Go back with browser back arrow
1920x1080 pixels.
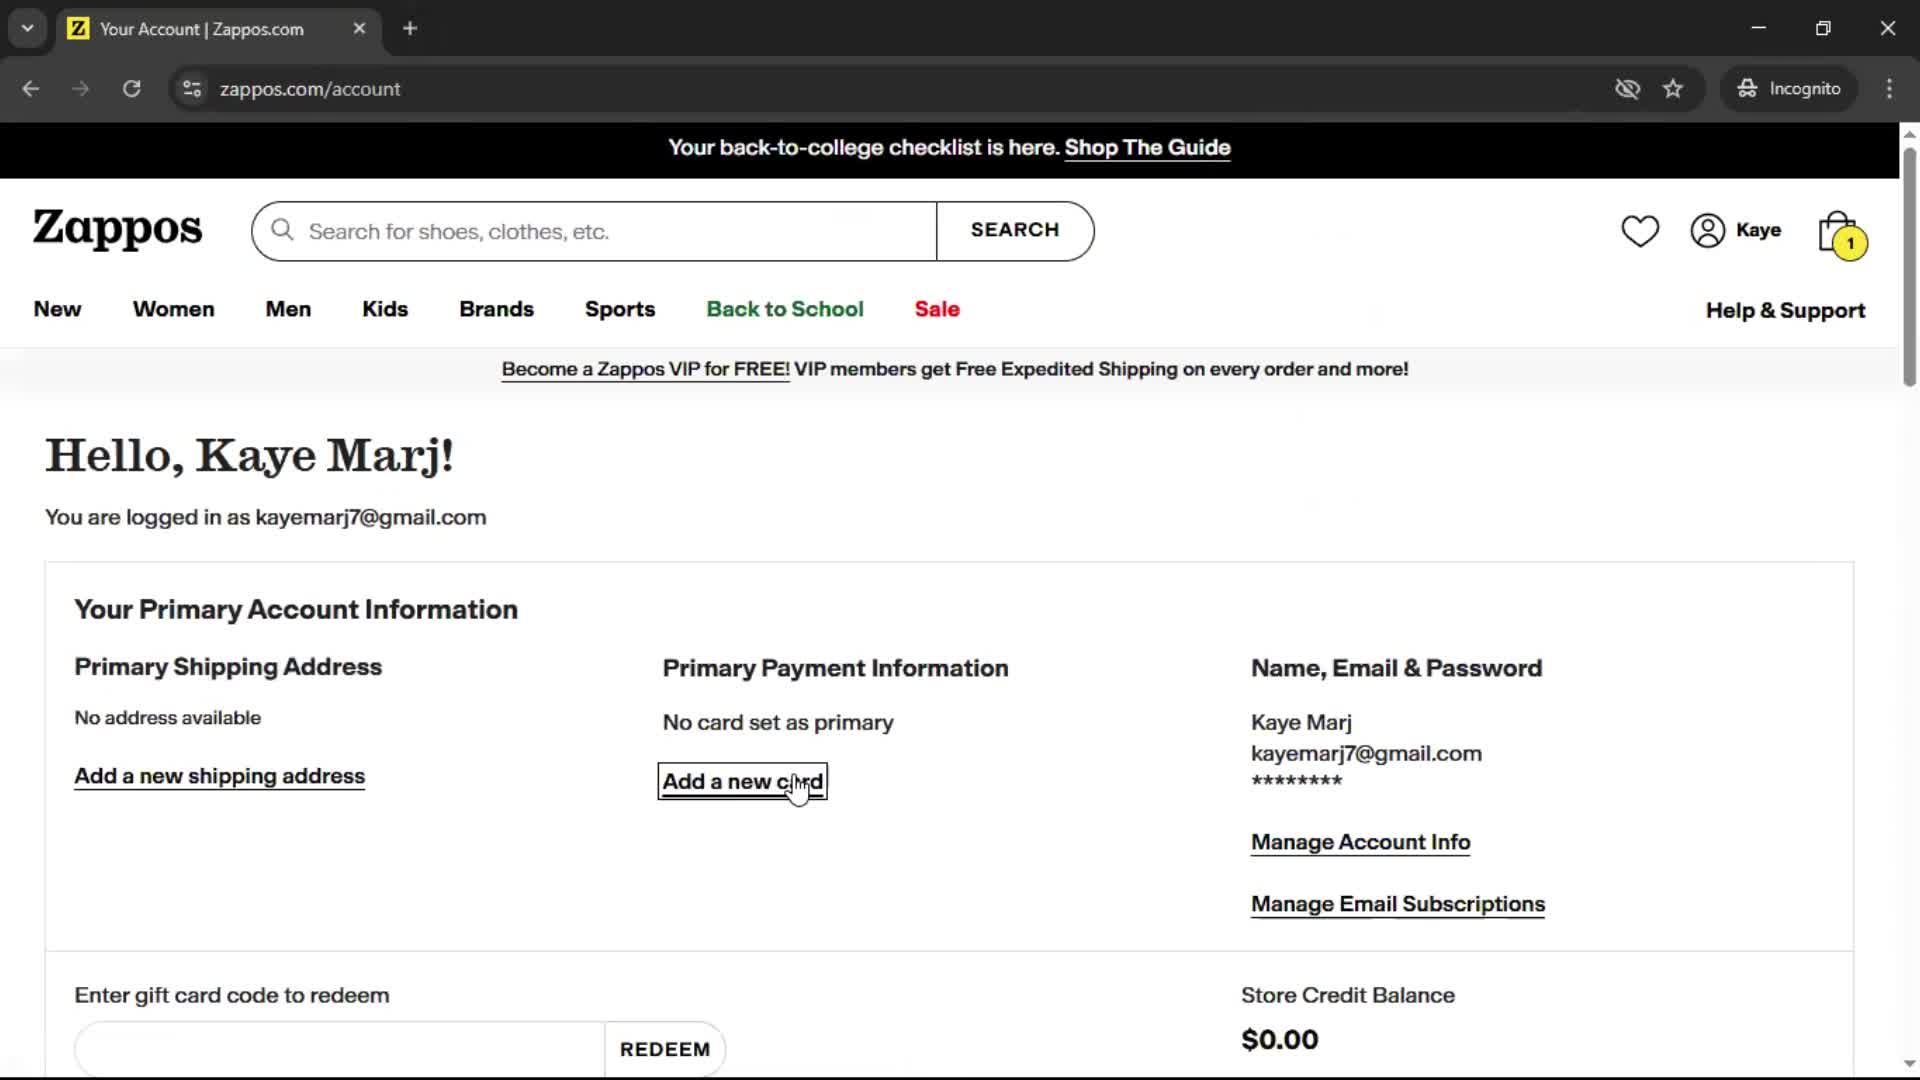pos(31,88)
